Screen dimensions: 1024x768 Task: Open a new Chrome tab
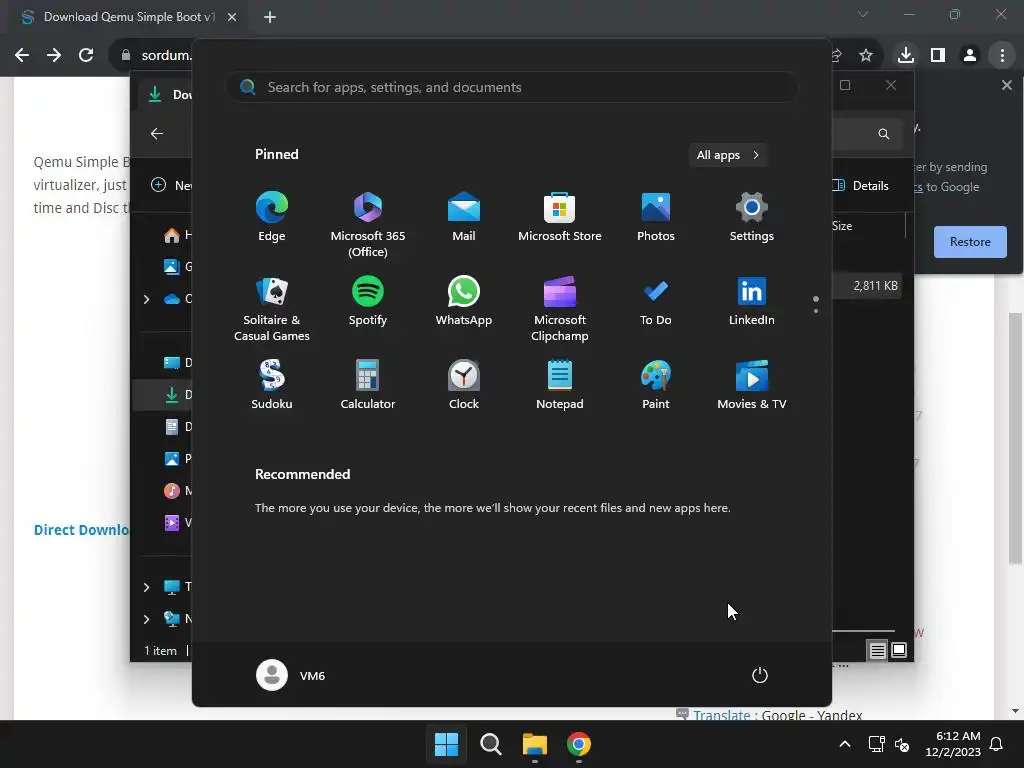[270, 17]
